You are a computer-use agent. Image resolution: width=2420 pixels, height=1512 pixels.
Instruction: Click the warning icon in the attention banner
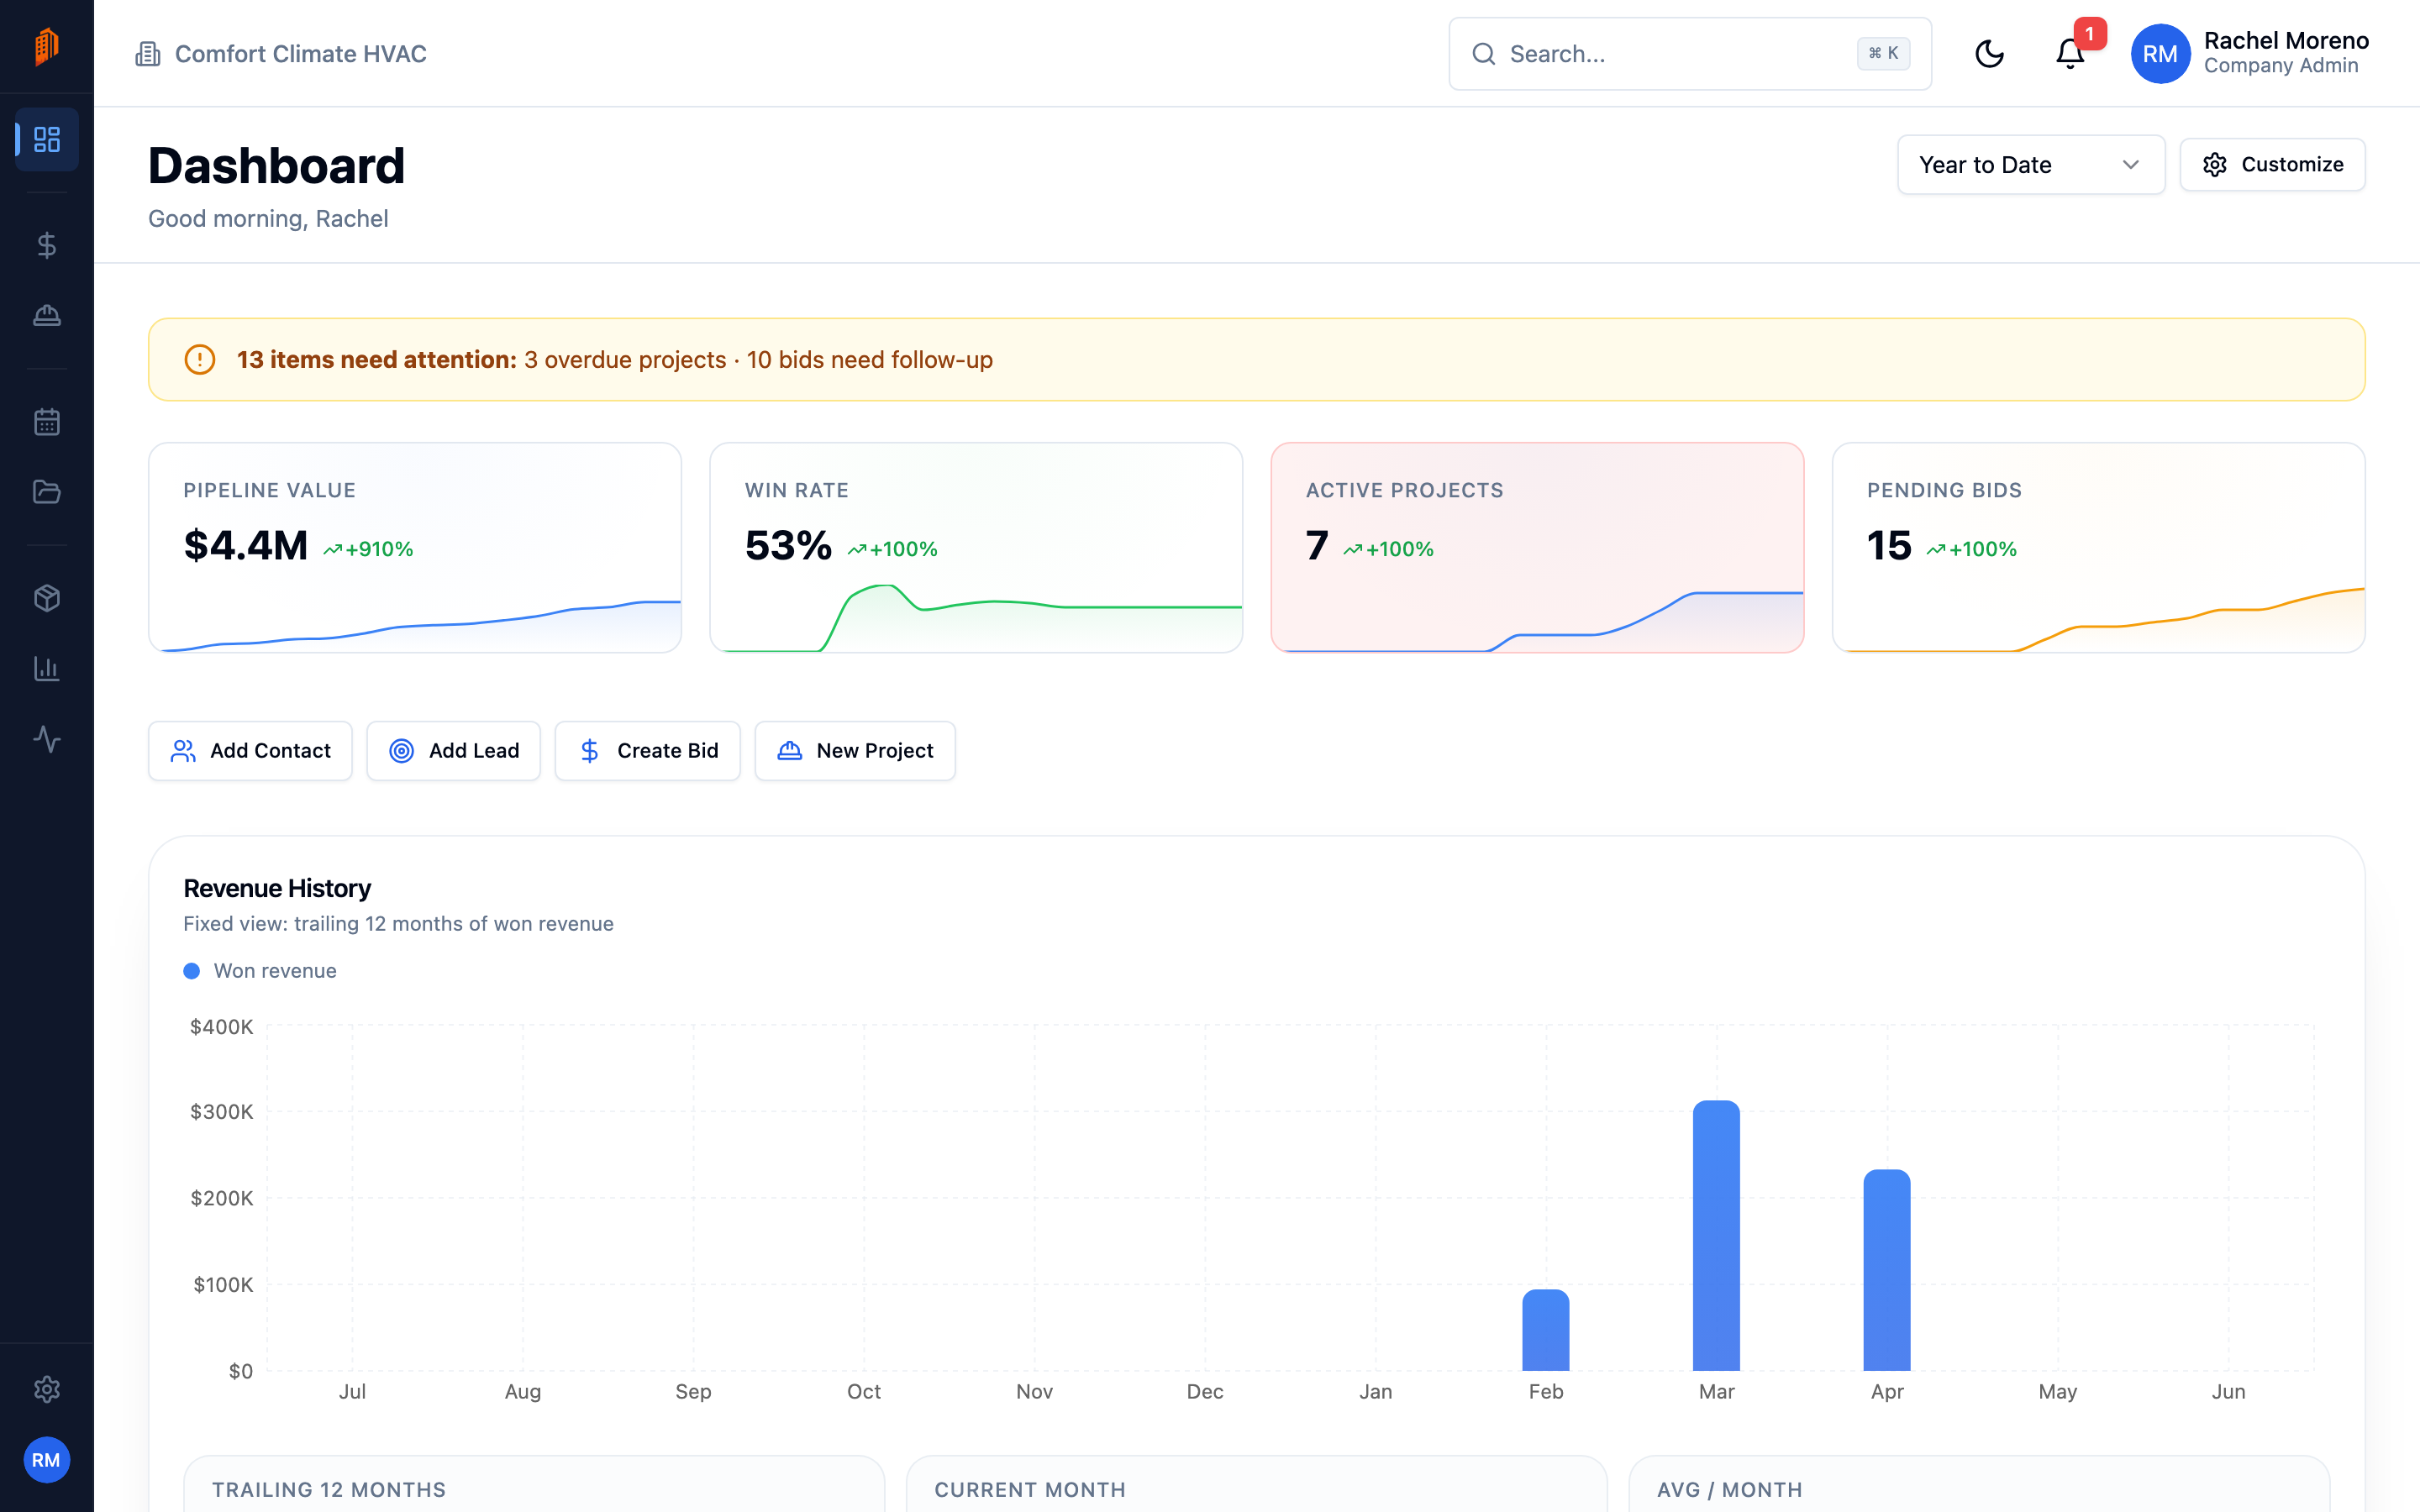[200, 360]
